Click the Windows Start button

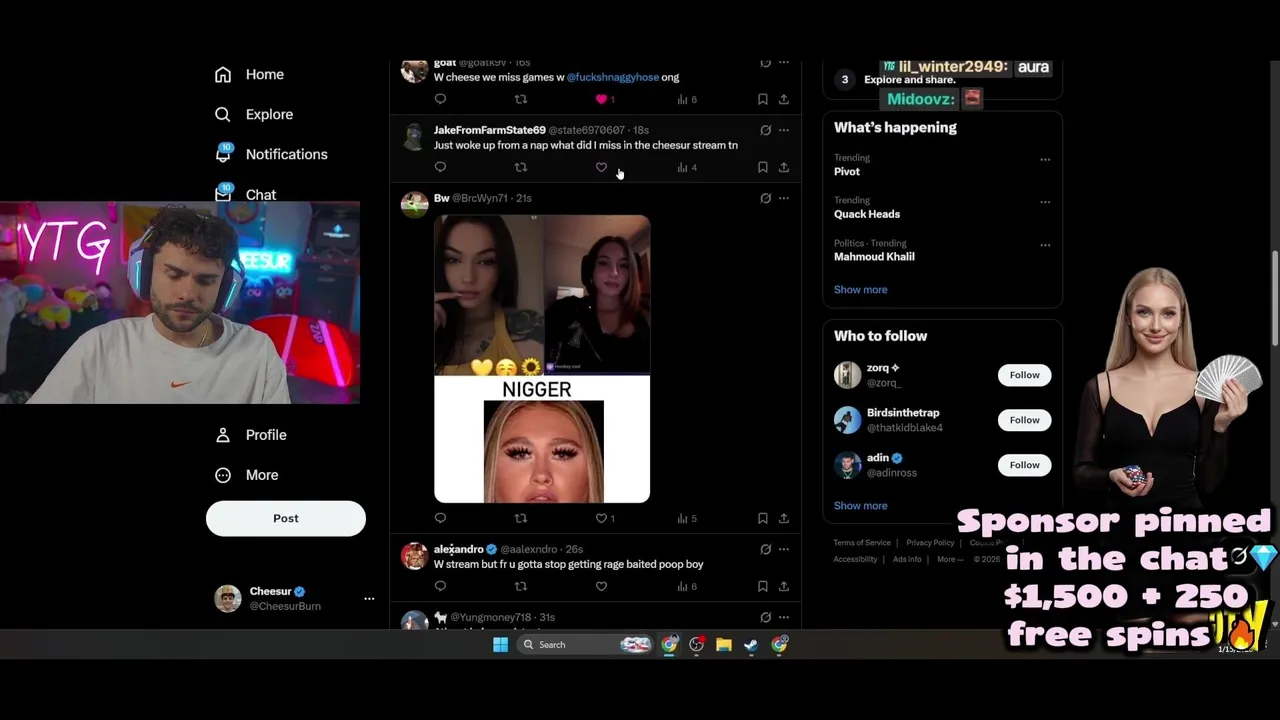coord(500,645)
